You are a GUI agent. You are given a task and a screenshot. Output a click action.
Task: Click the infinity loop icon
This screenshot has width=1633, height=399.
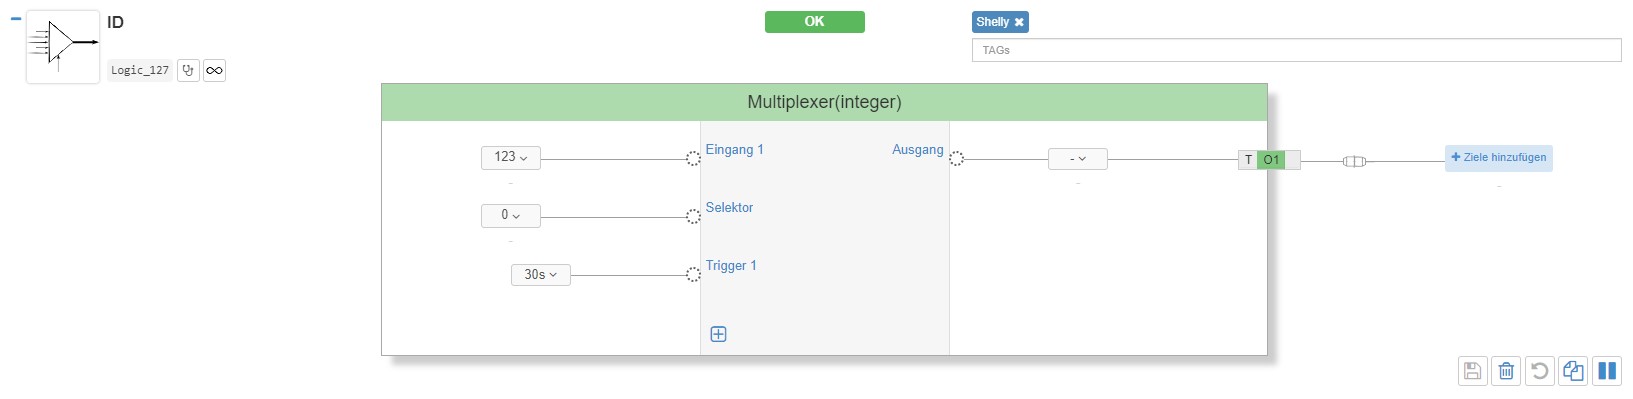pyautogui.click(x=214, y=70)
